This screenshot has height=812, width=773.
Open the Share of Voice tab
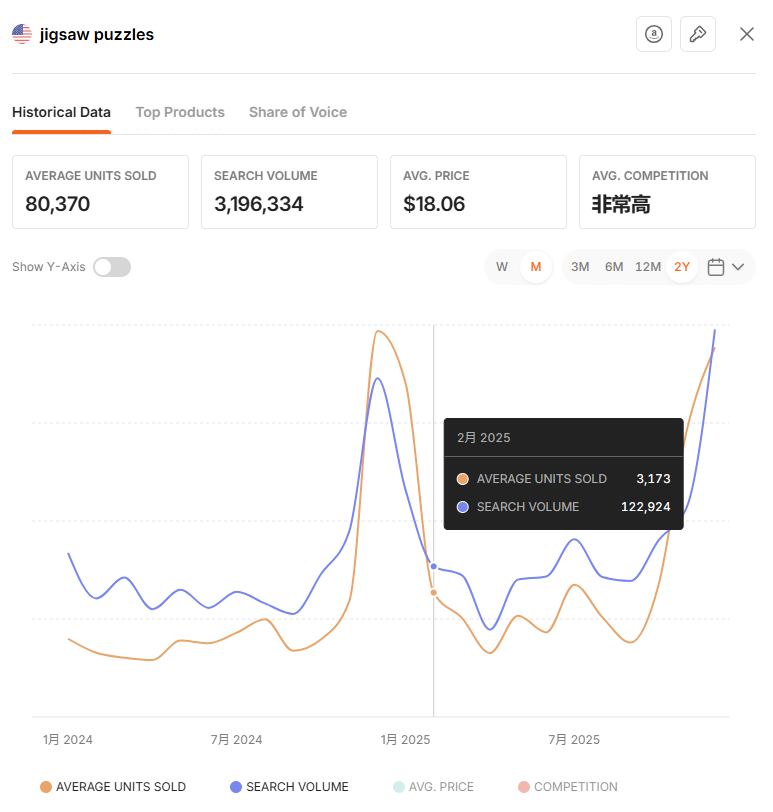[x=298, y=112]
